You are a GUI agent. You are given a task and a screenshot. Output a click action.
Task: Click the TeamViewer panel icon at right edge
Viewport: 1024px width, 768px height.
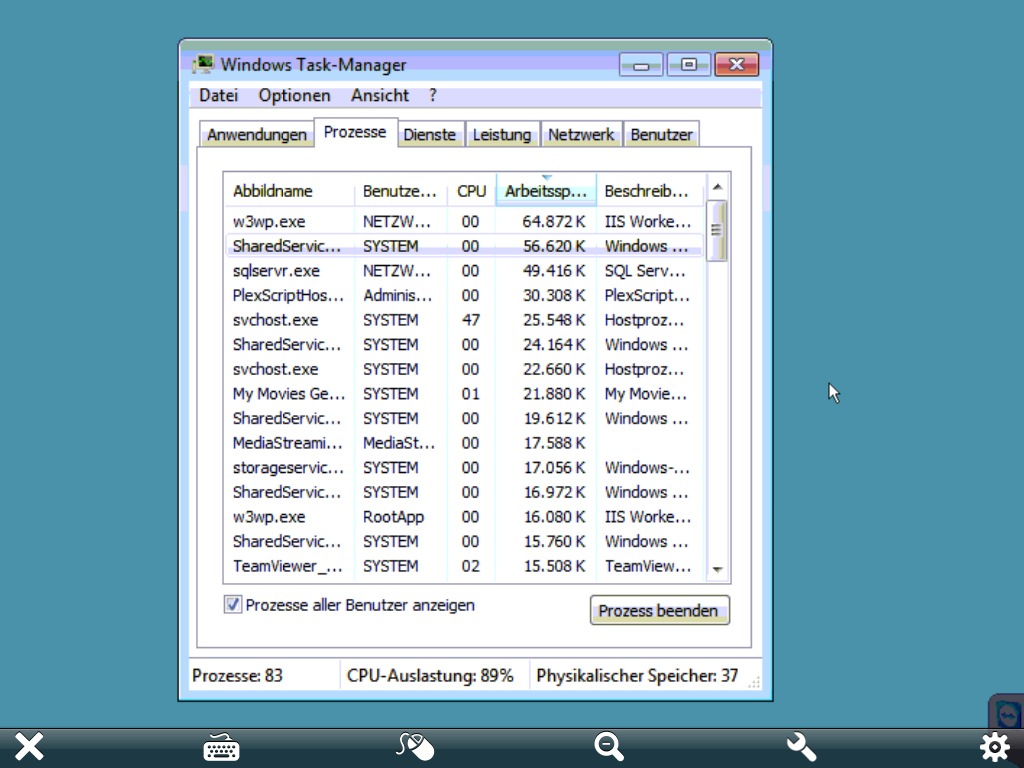pos(1007,711)
